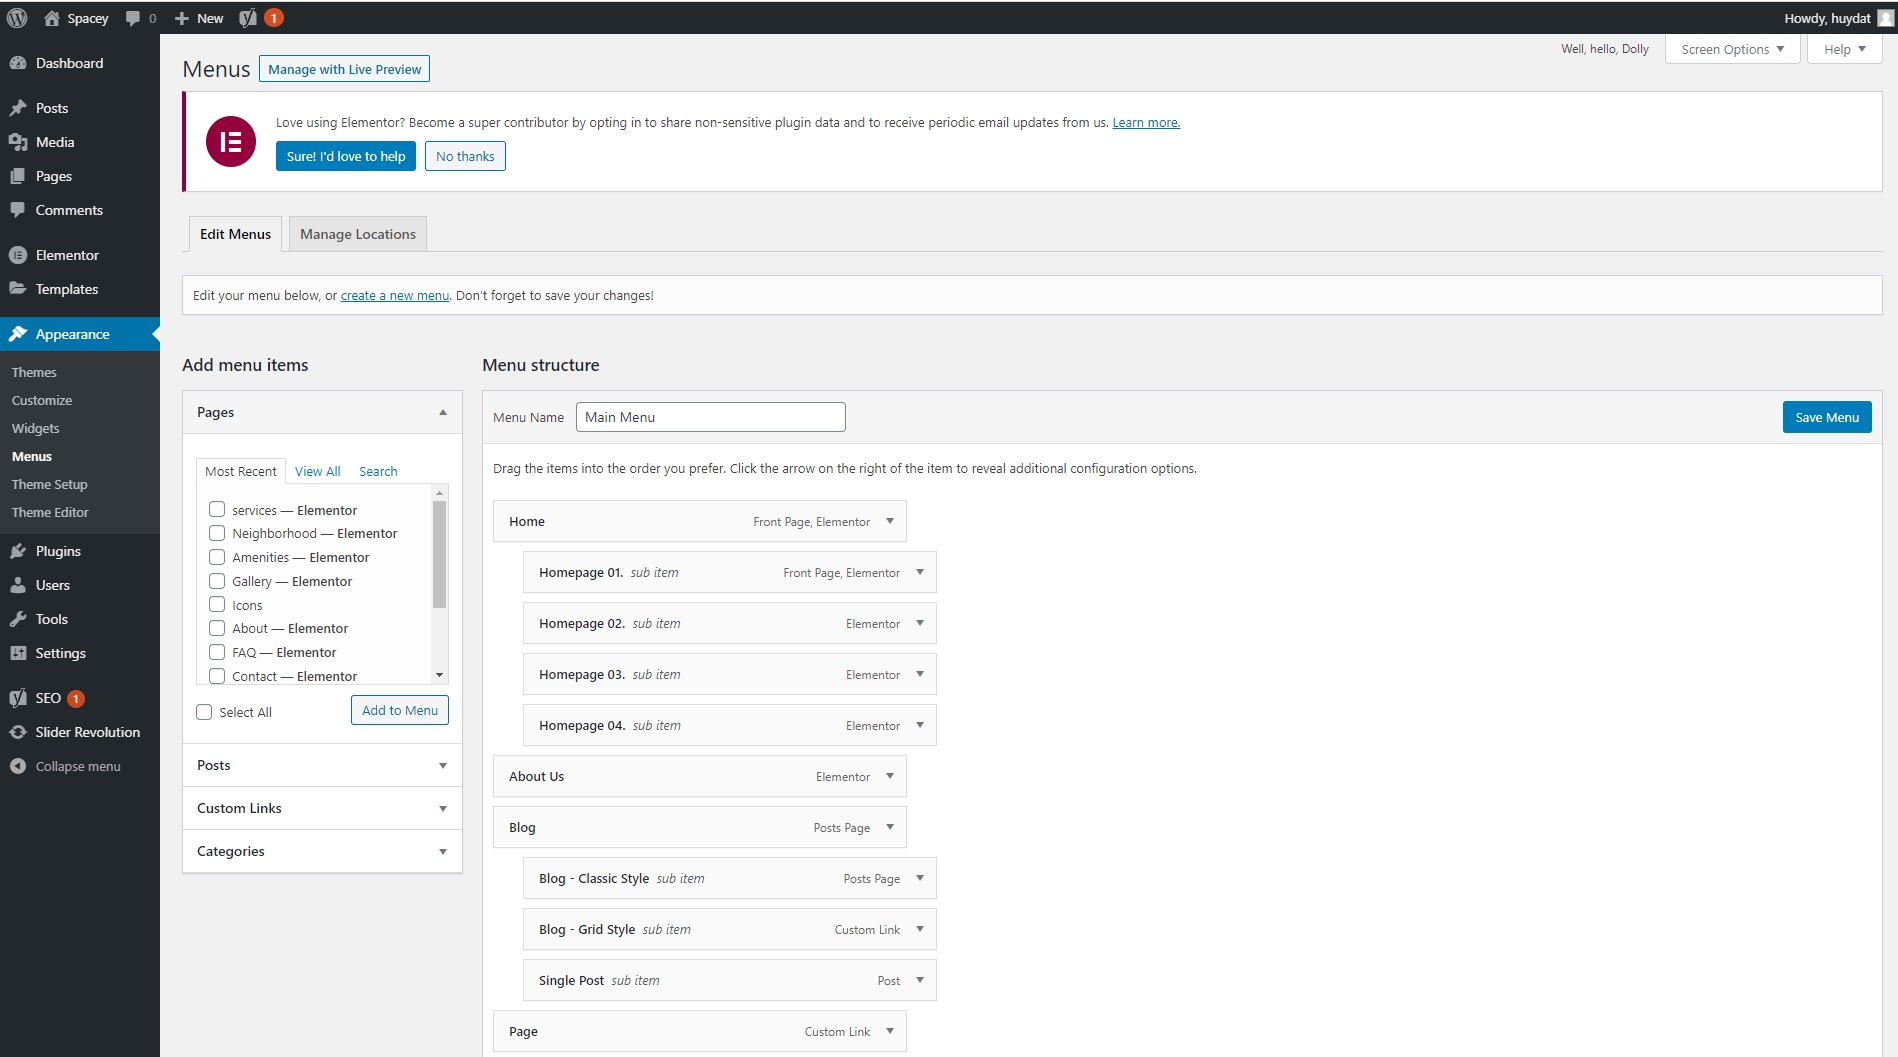The width and height of the screenshot is (1898, 1057).
Task: Switch to the View All pages tab
Action: click(317, 471)
